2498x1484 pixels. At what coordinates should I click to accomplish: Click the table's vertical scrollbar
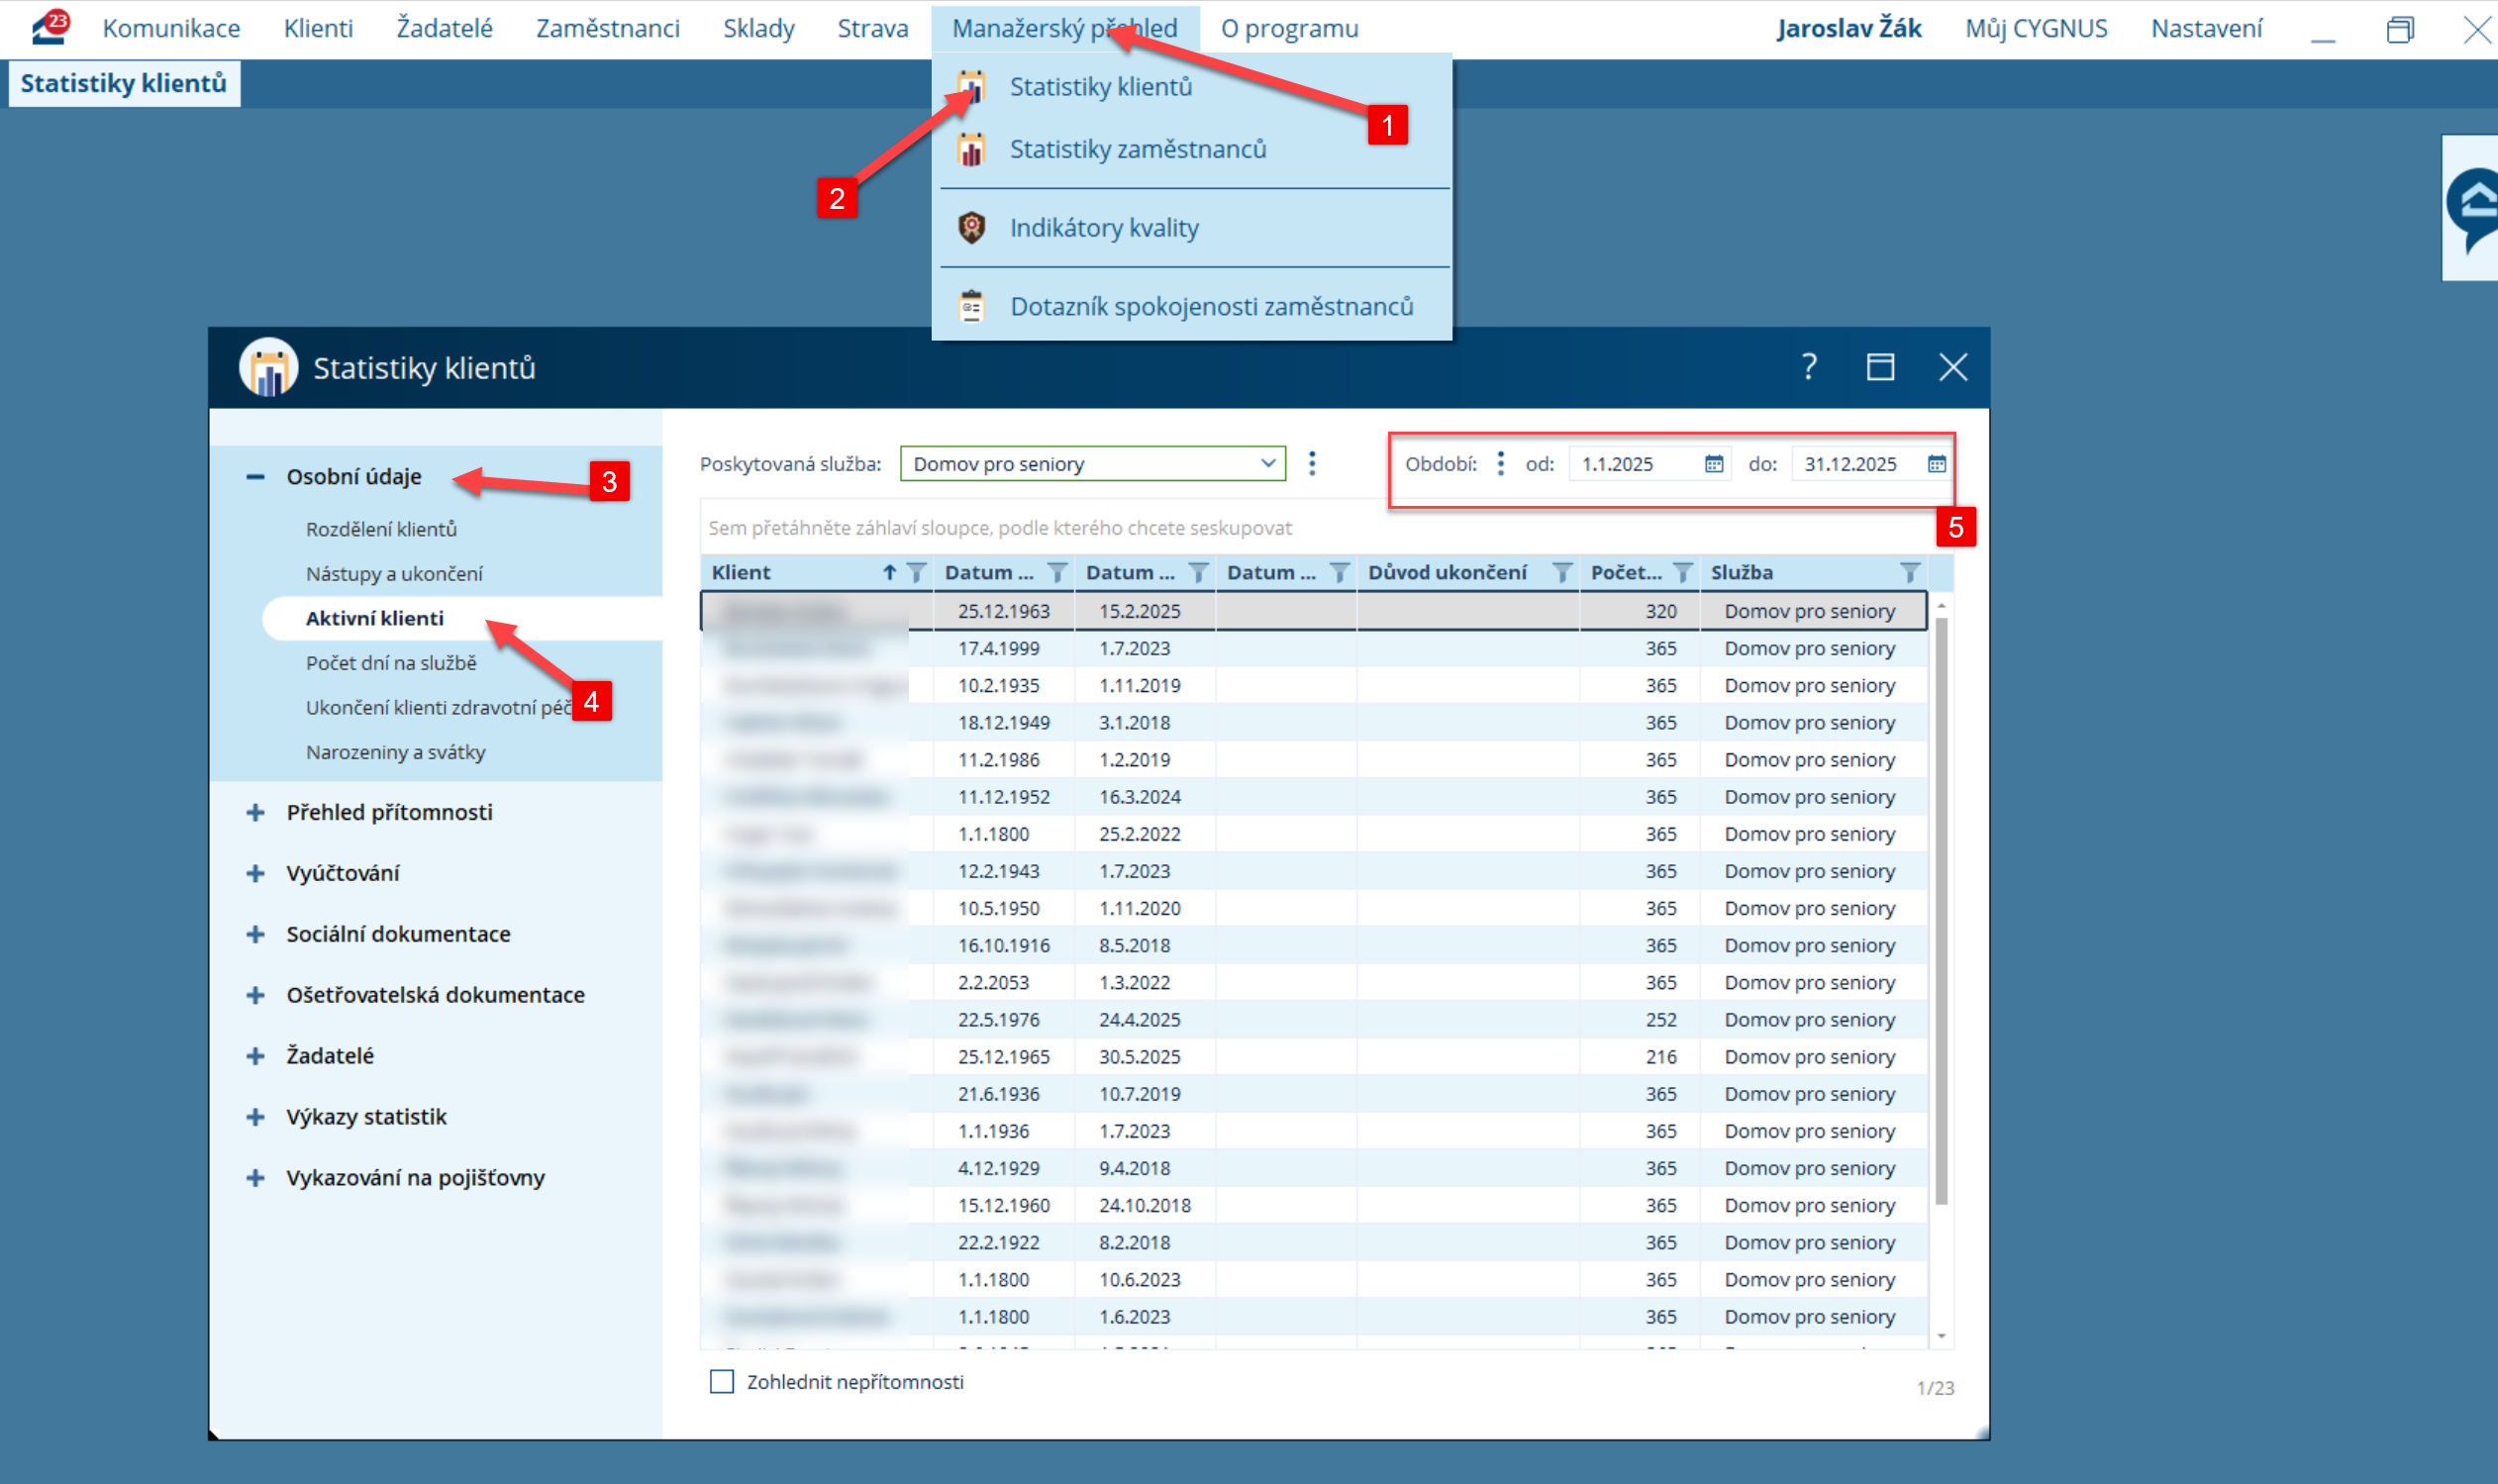click(1941, 910)
